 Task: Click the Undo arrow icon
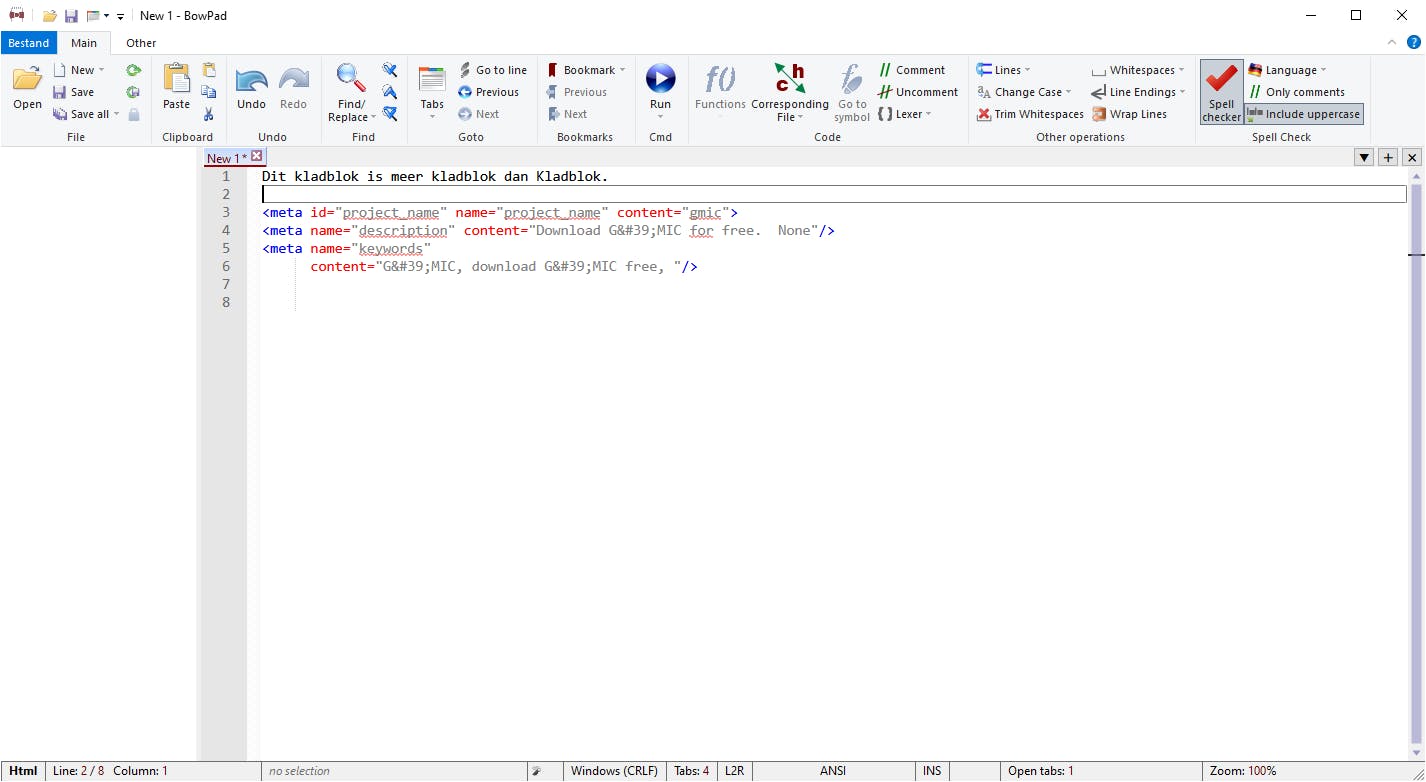(251, 79)
